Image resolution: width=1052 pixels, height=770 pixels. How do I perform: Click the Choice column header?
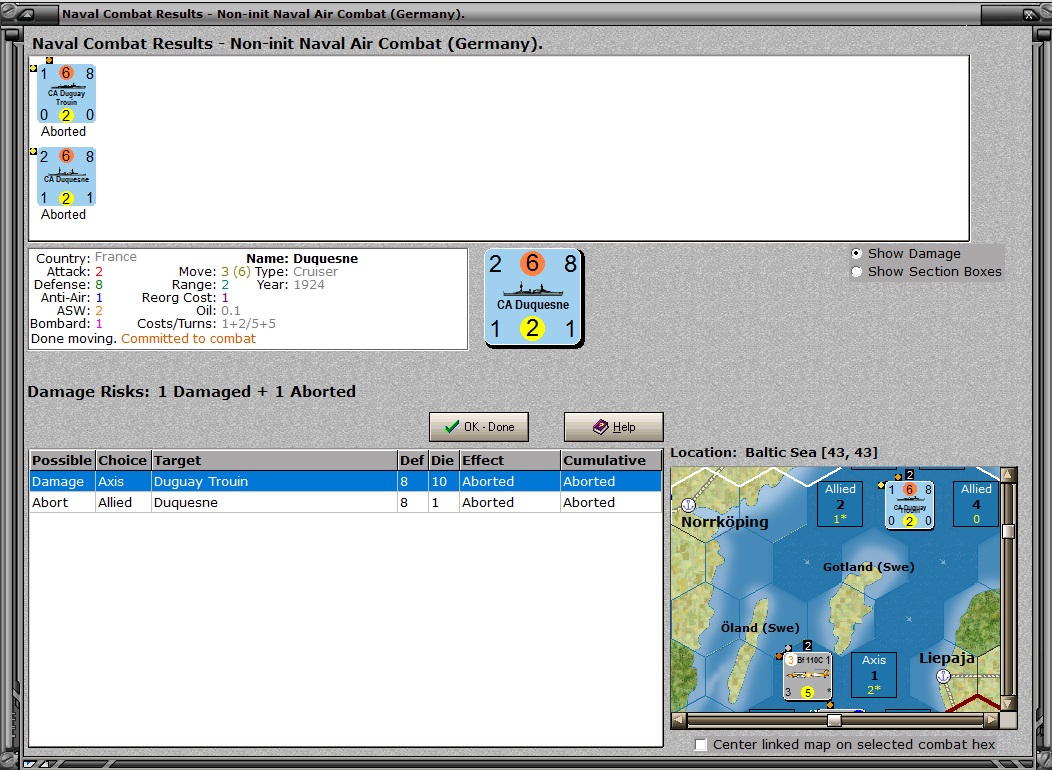coord(123,460)
